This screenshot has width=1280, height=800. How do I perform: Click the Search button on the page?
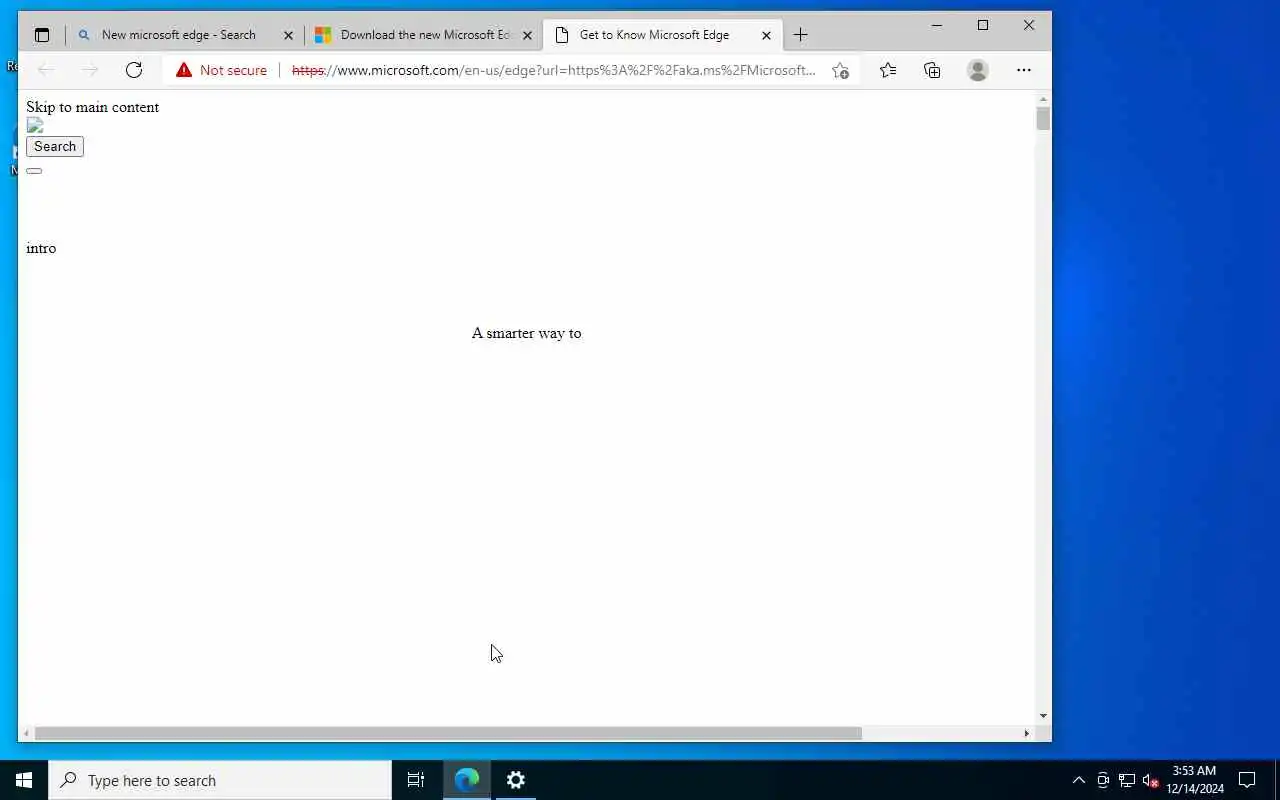tap(55, 146)
